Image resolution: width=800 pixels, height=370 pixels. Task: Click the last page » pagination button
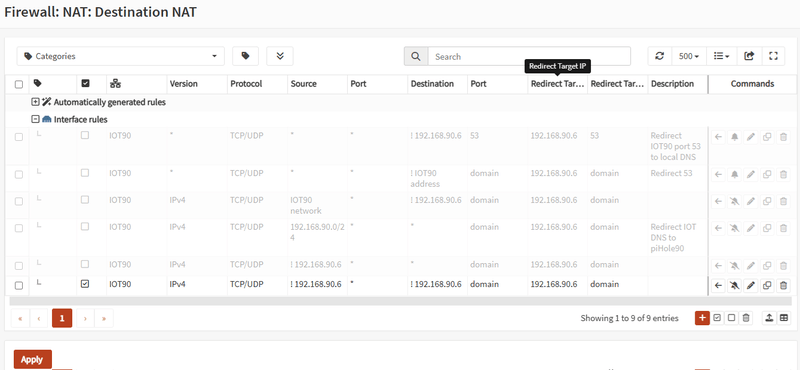pyautogui.click(x=104, y=318)
